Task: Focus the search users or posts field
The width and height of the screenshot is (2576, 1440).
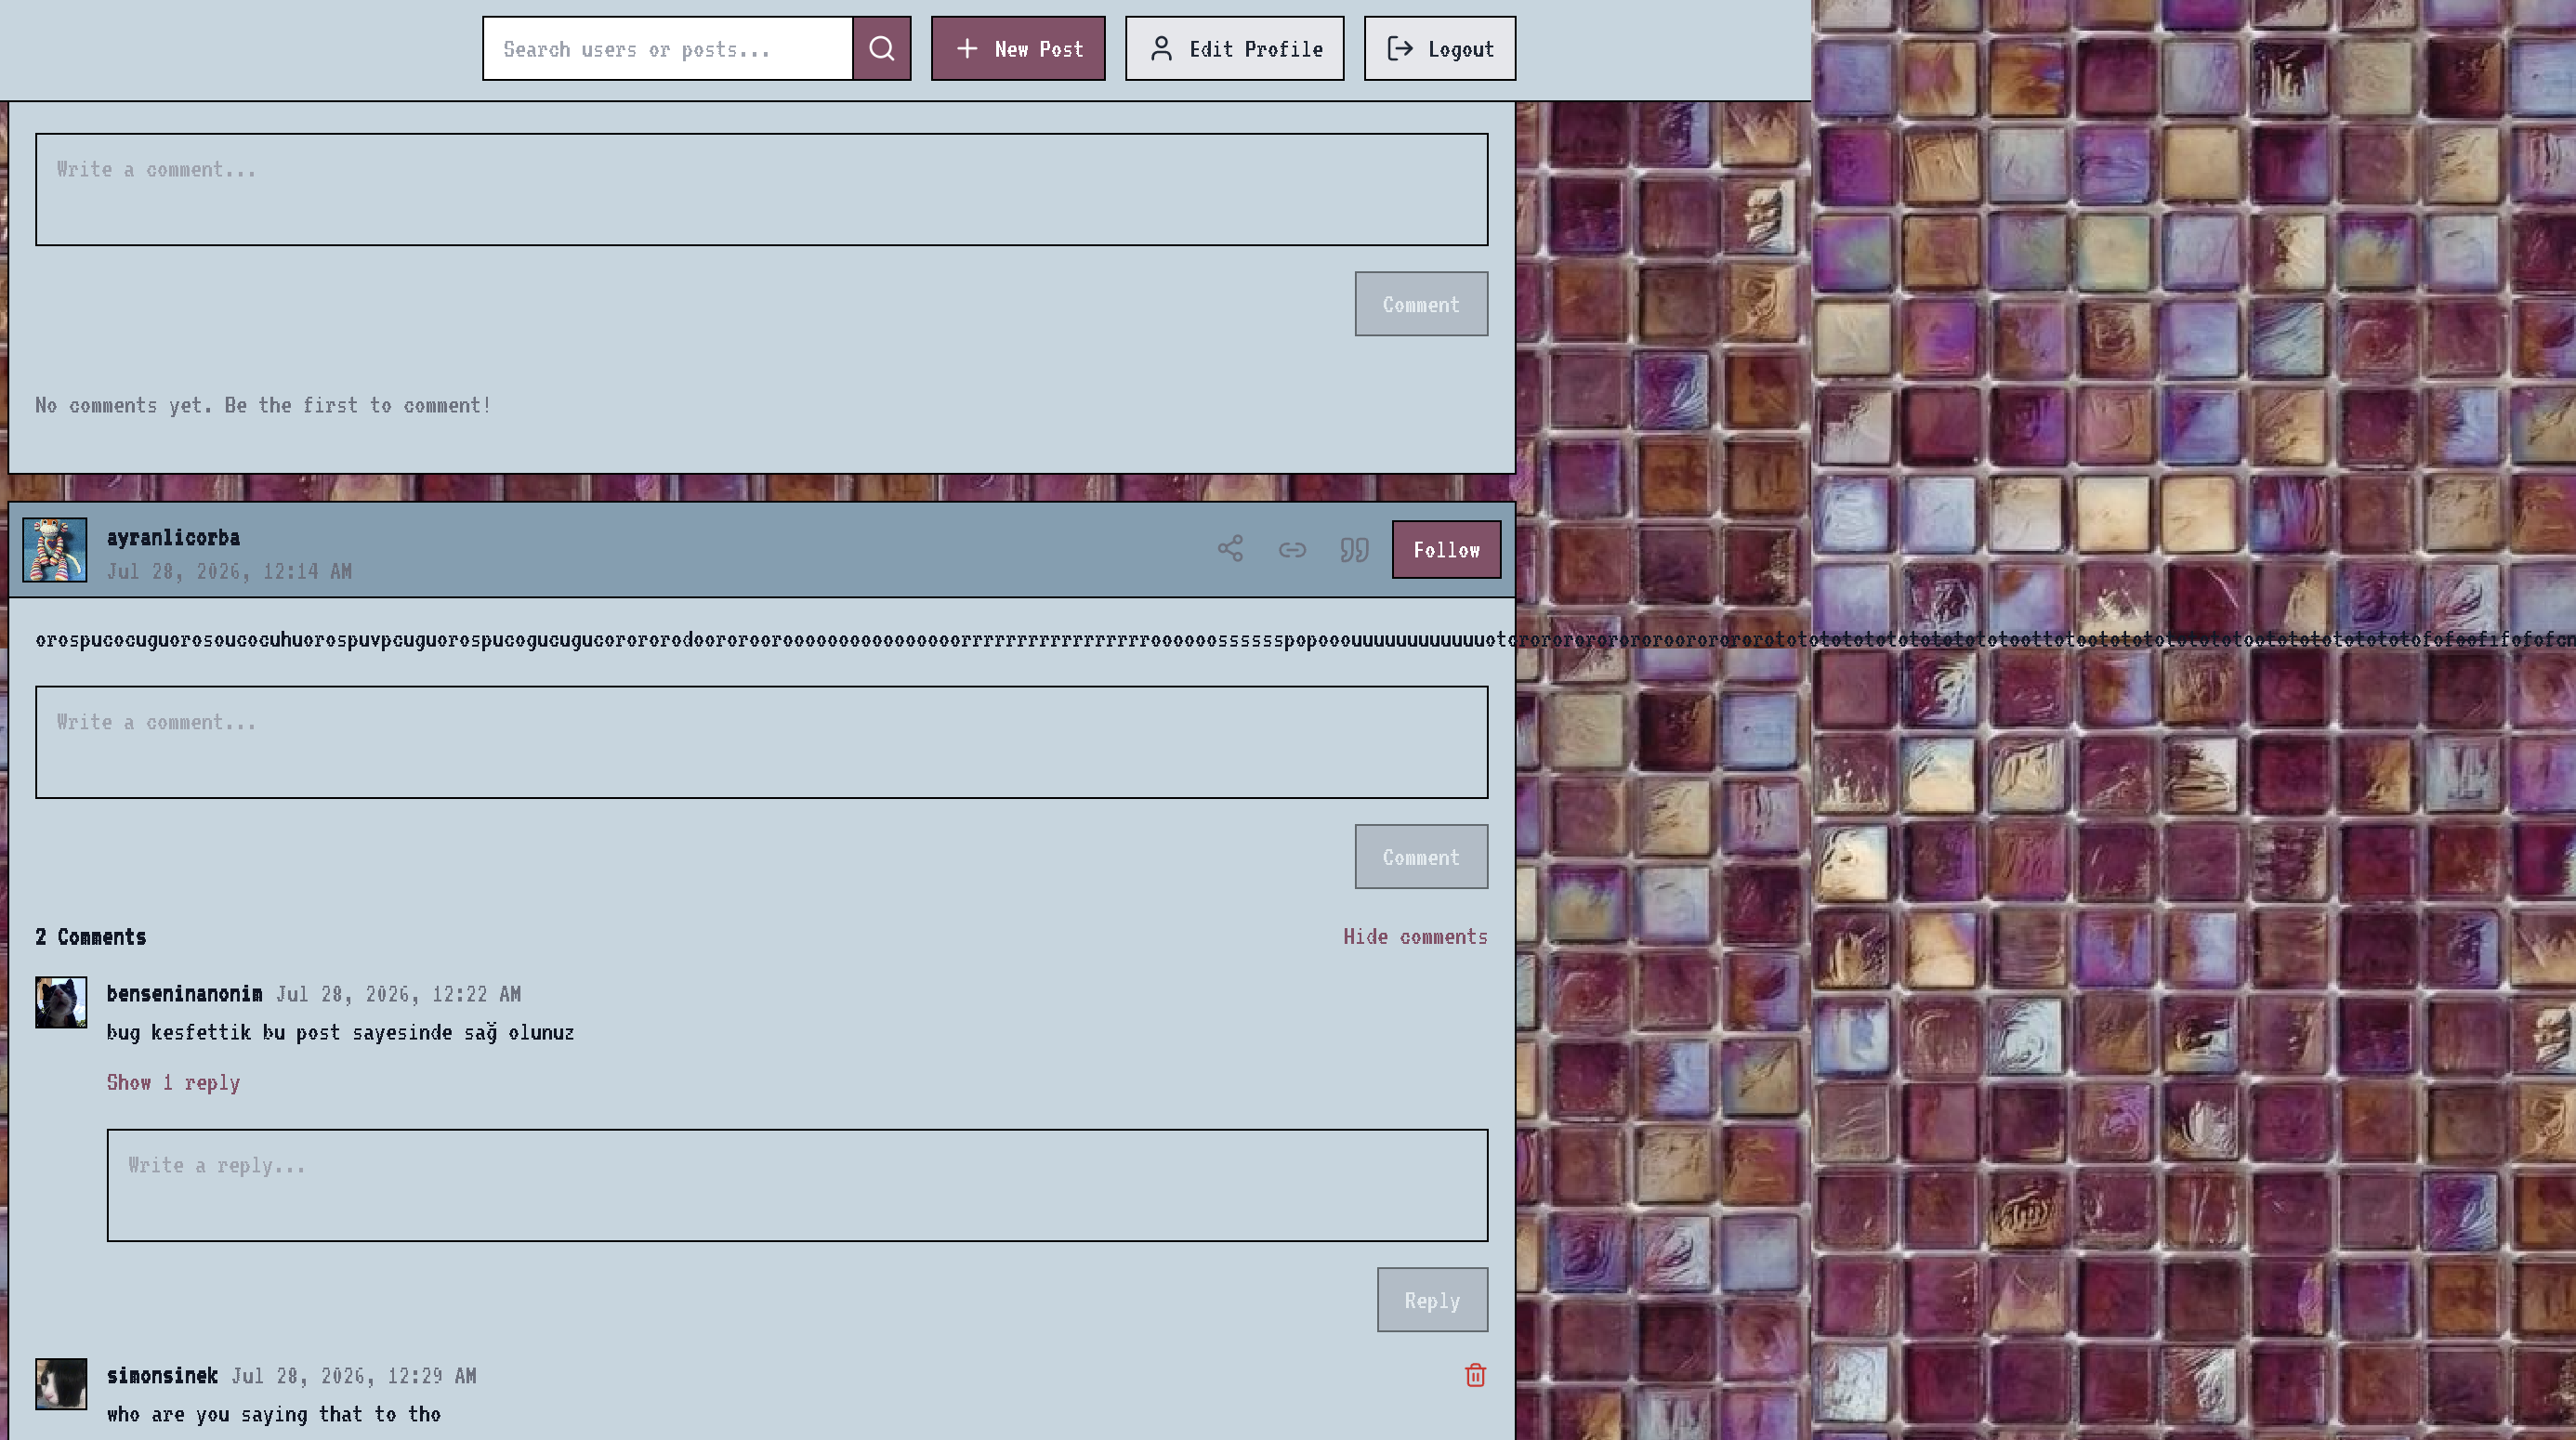Action: (x=668, y=48)
